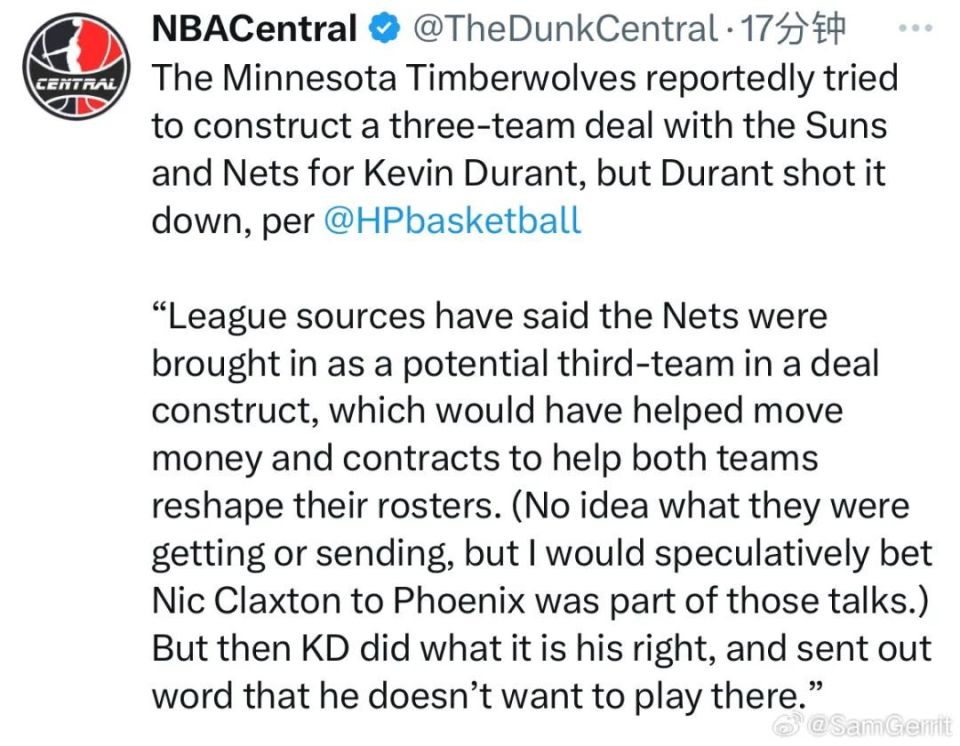The height and width of the screenshot is (746, 960).
Task: Click the CENTRAL banner text in avatar logo
Action: [x=77, y=84]
